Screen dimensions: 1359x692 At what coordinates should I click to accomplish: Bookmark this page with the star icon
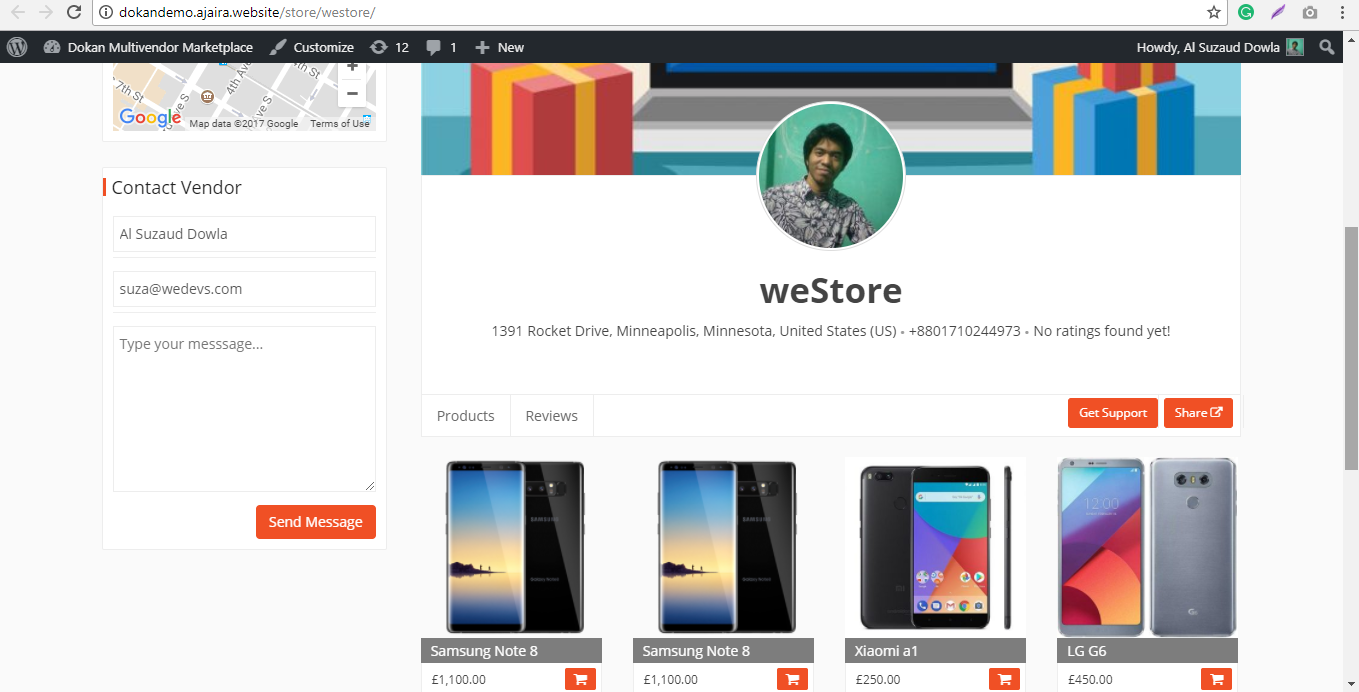point(1214,13)
